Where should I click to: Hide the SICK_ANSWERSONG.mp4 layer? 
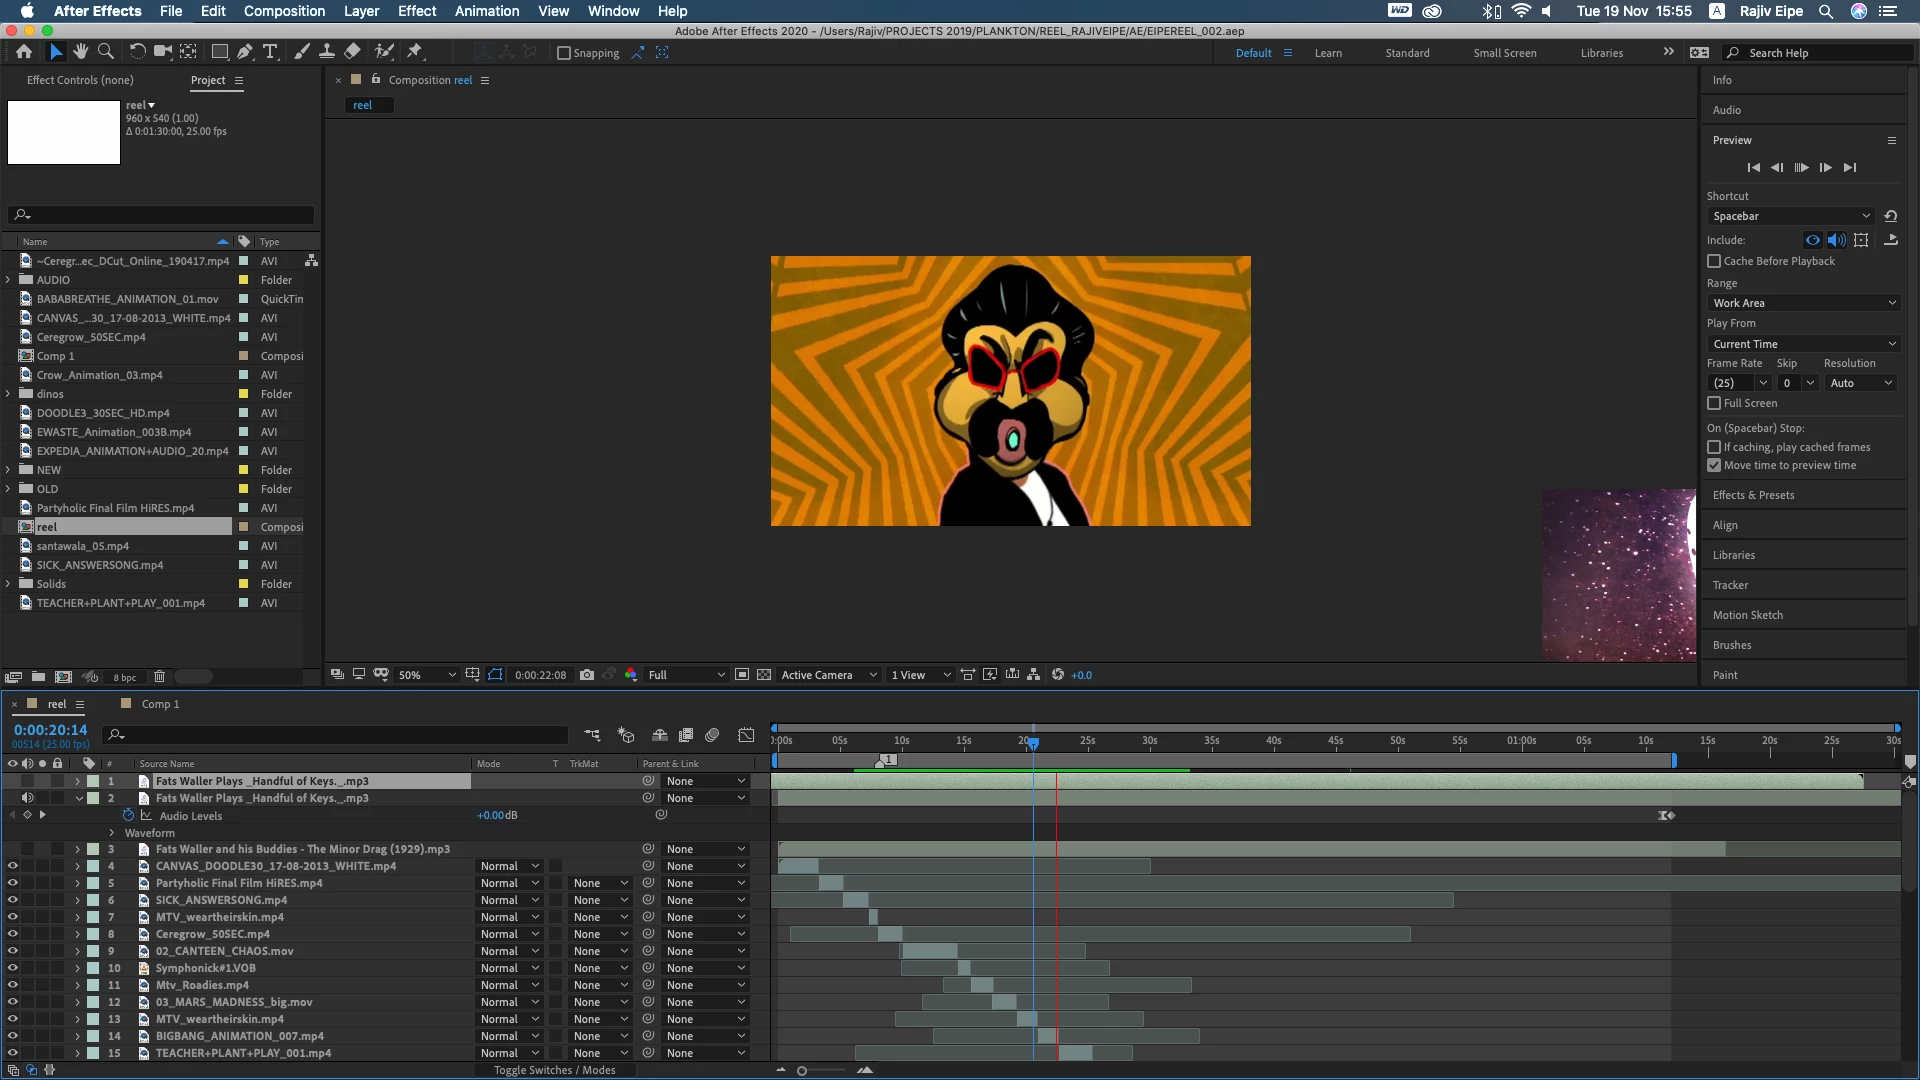(13, 900)
